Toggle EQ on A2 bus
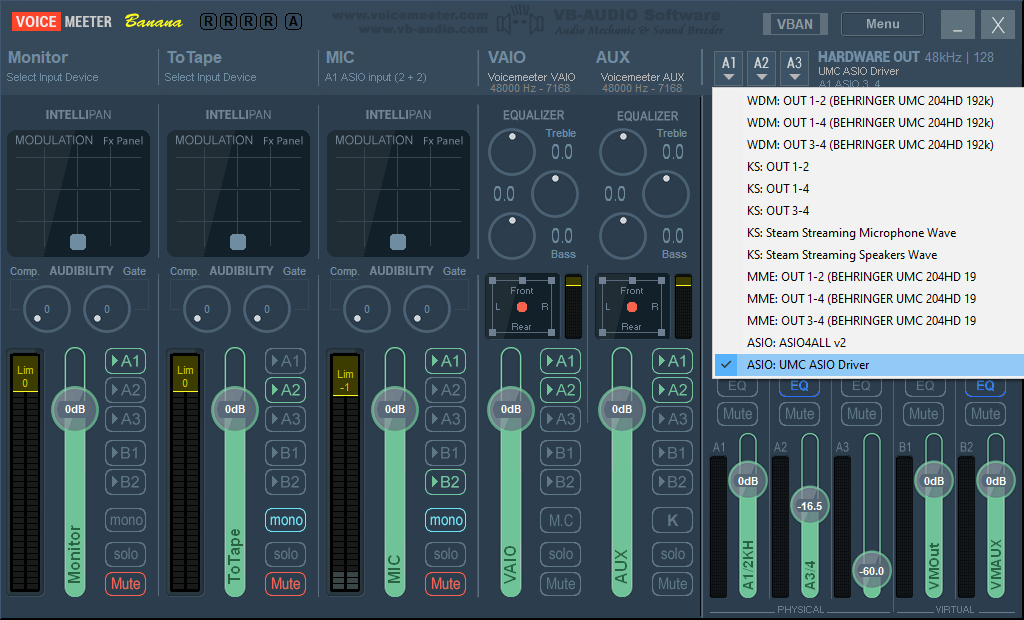The width and height of the screenshot is (1024, 620). (x=799, y=385)
